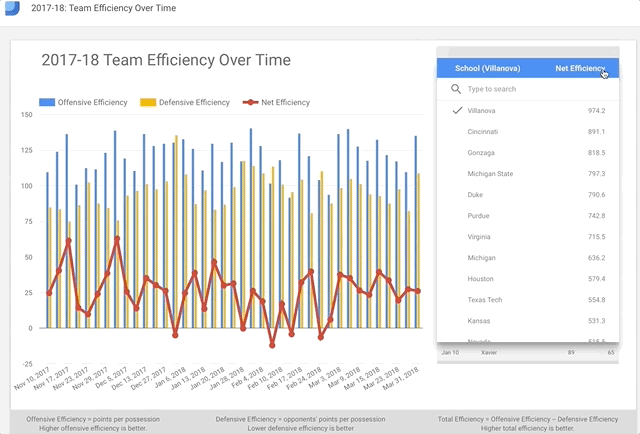Click the Mar 31, 2018 axis label
The image size is (640, 434).
coord(401,378)
